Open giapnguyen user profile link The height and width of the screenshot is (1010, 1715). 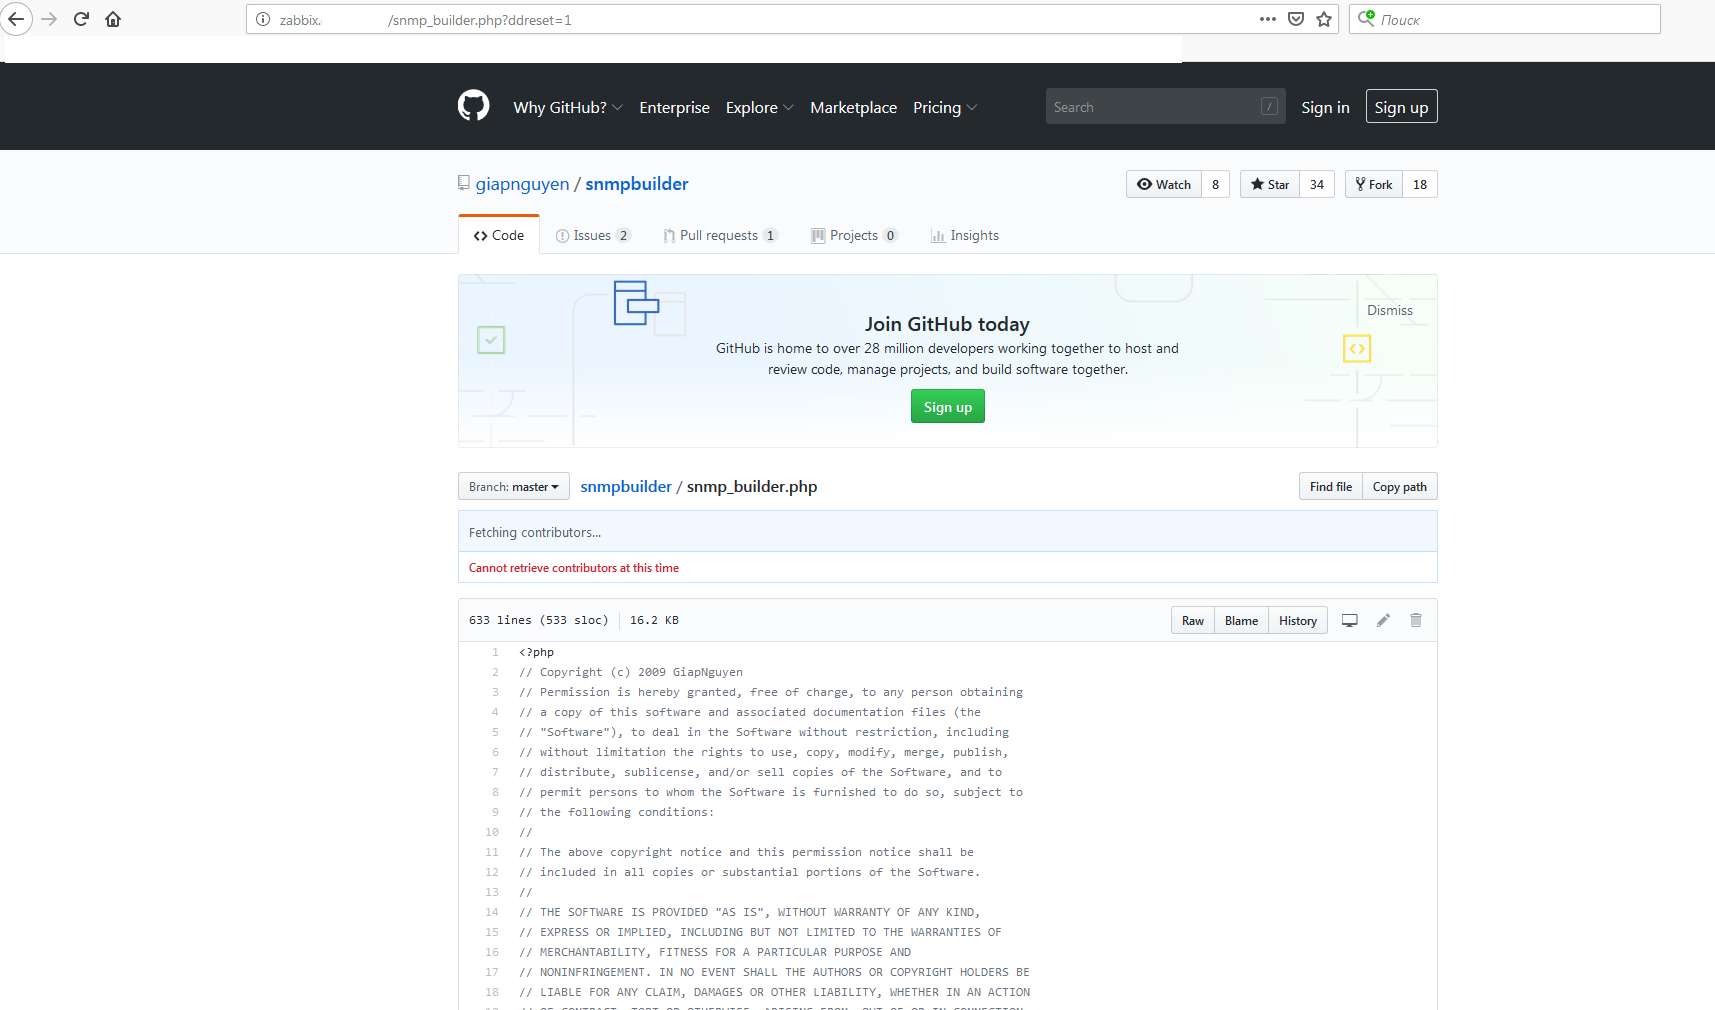pos(522,184)
